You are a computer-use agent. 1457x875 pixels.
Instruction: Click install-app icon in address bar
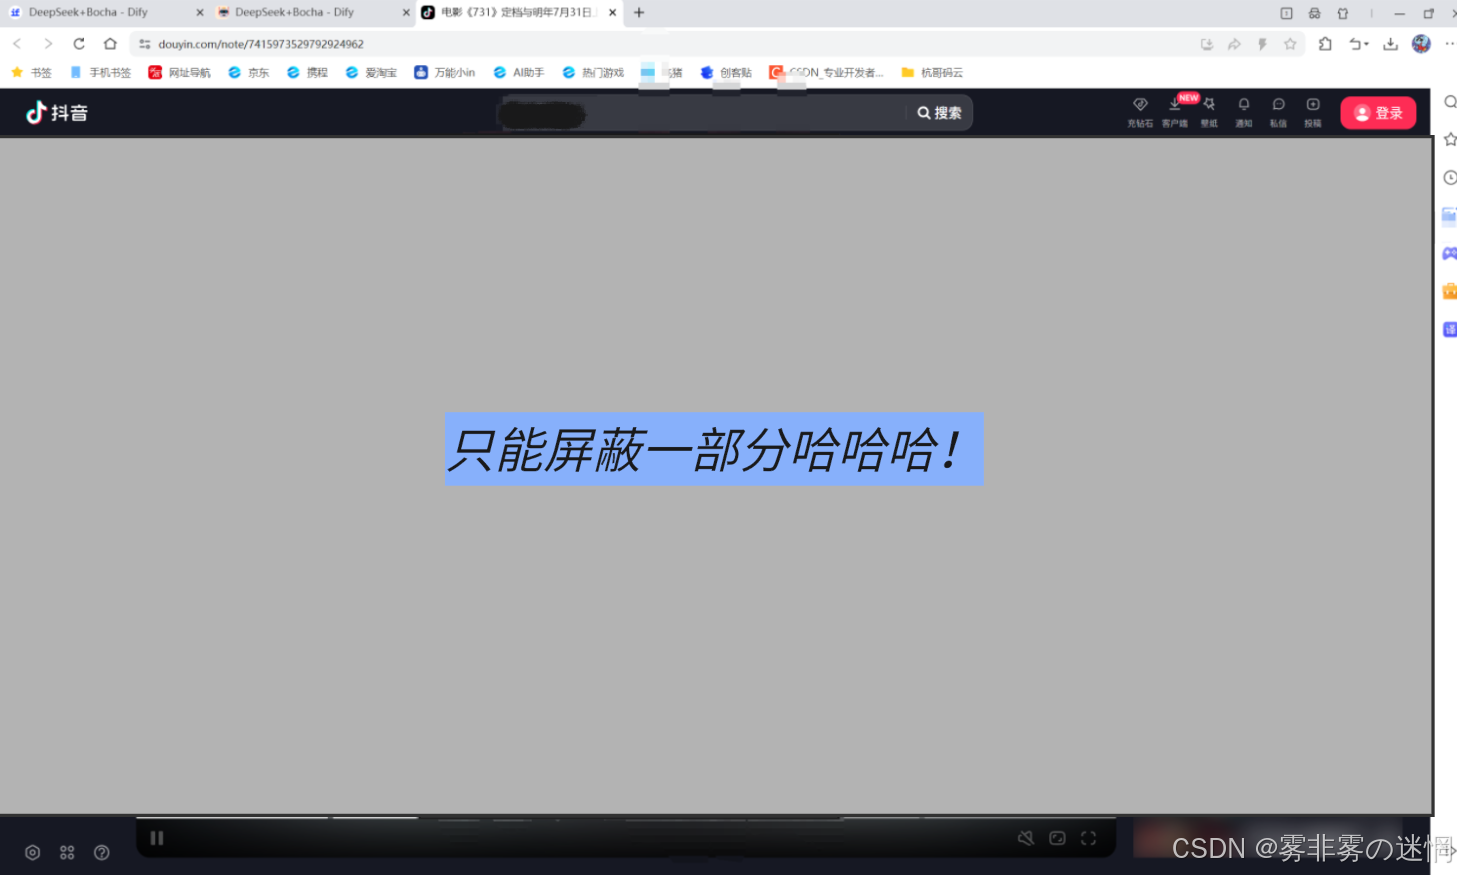pyautogui.click(x=1207, y=44)
